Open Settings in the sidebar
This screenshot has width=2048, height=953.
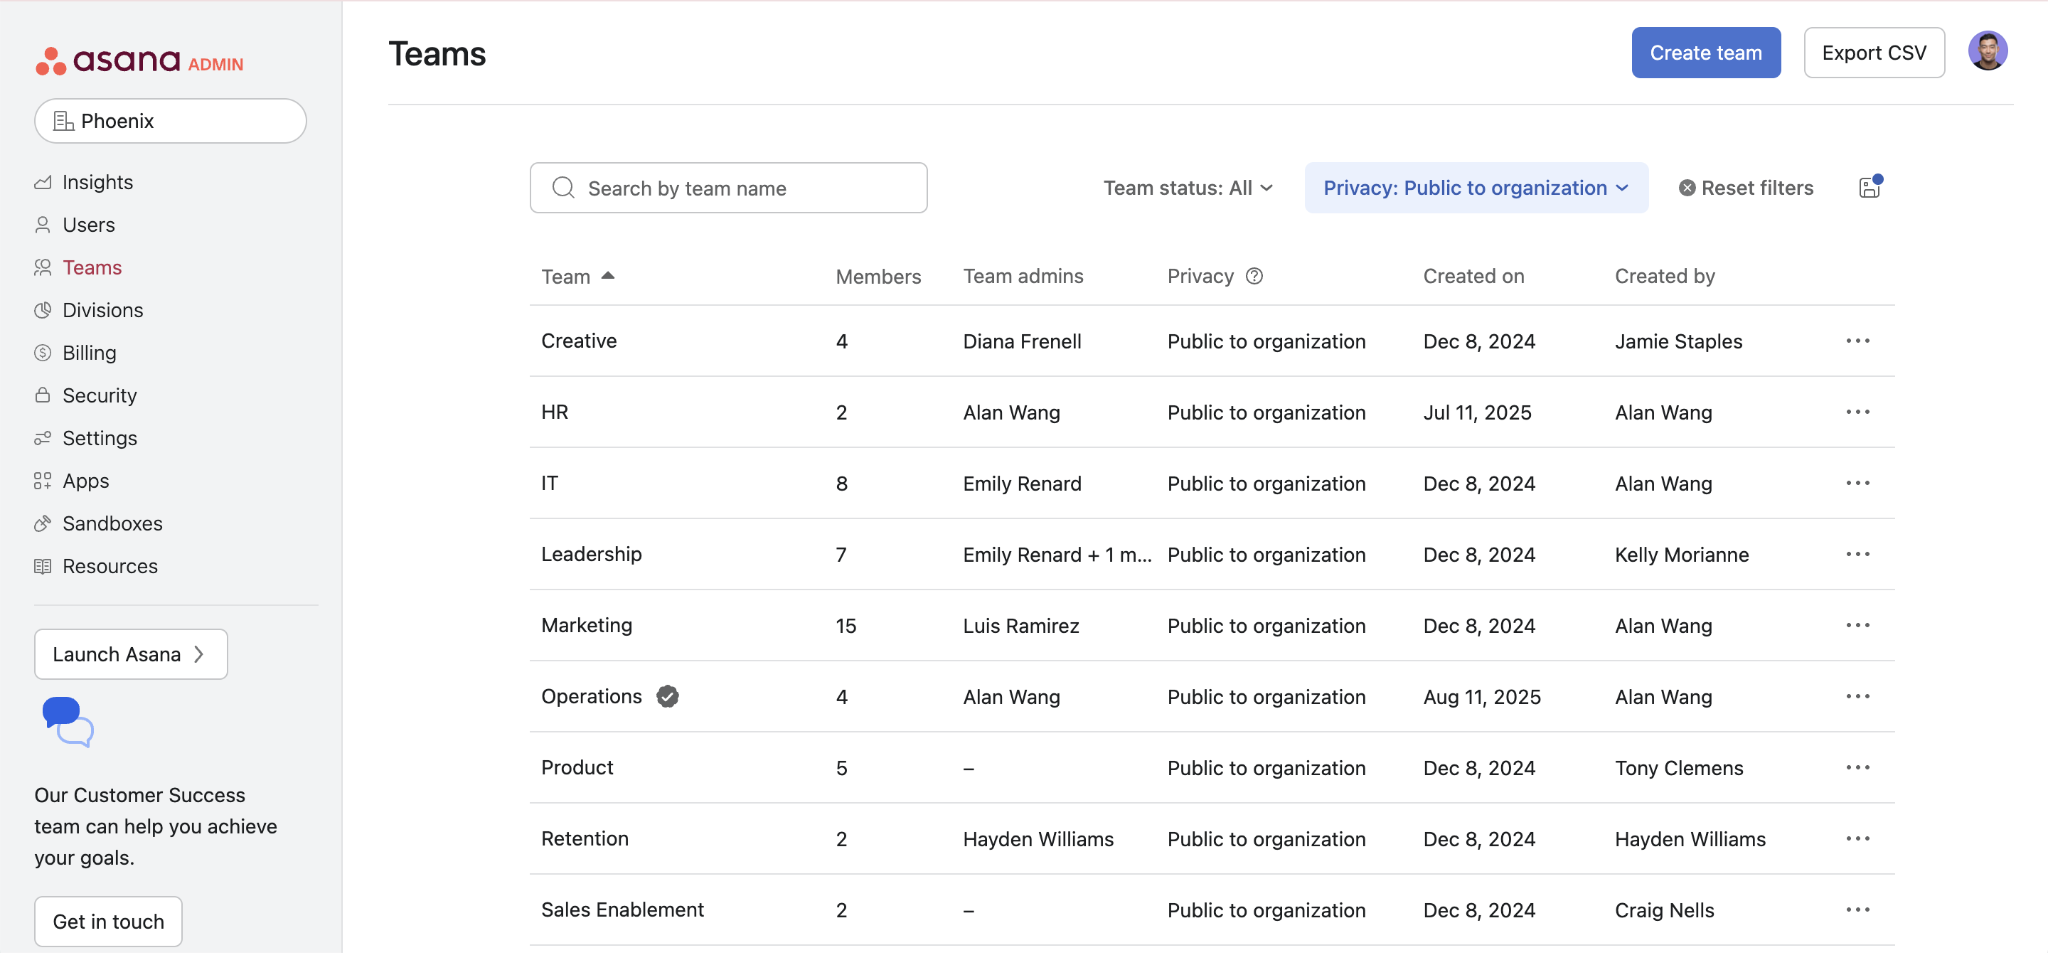pos(99,438)
